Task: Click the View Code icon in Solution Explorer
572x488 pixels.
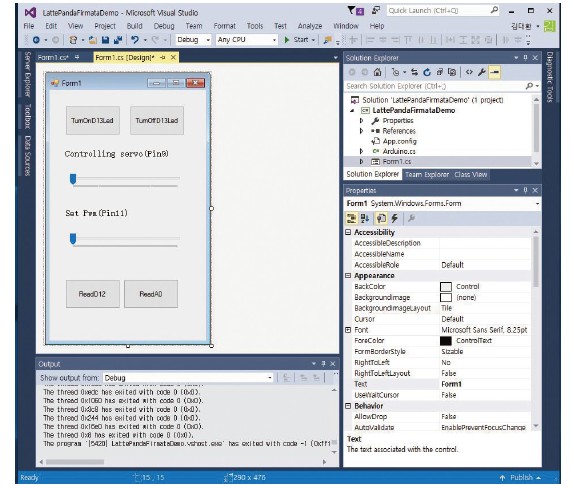Action: pos(469,72)
